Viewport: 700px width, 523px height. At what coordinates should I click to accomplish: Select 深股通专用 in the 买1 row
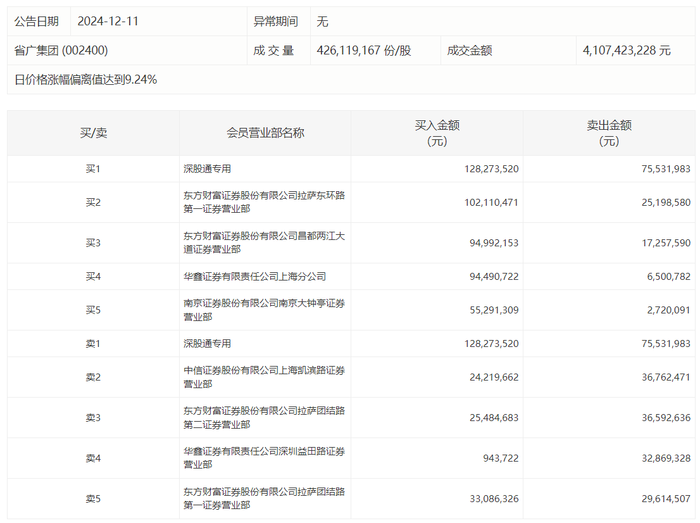pyautogui.click(x=207, y=169)
